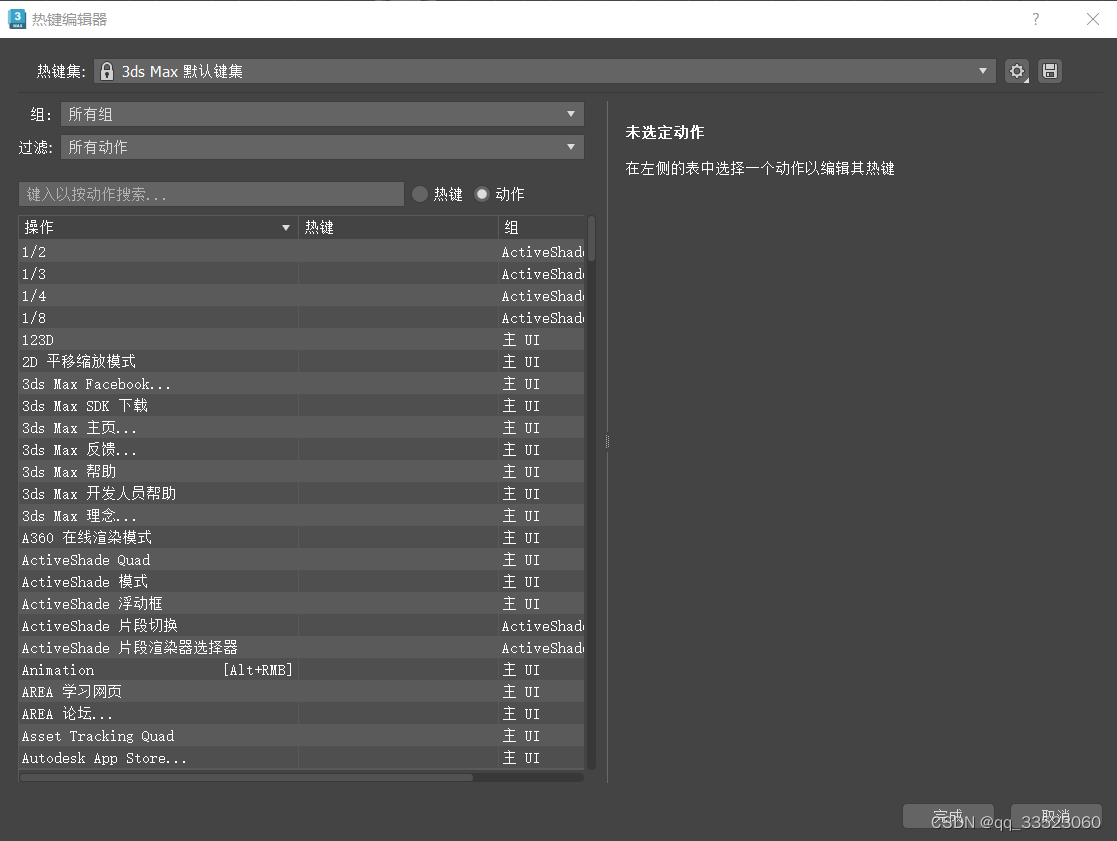
Task: Click the lock icon beside 3ds Max 默认键集
Action: pos(107,71)
